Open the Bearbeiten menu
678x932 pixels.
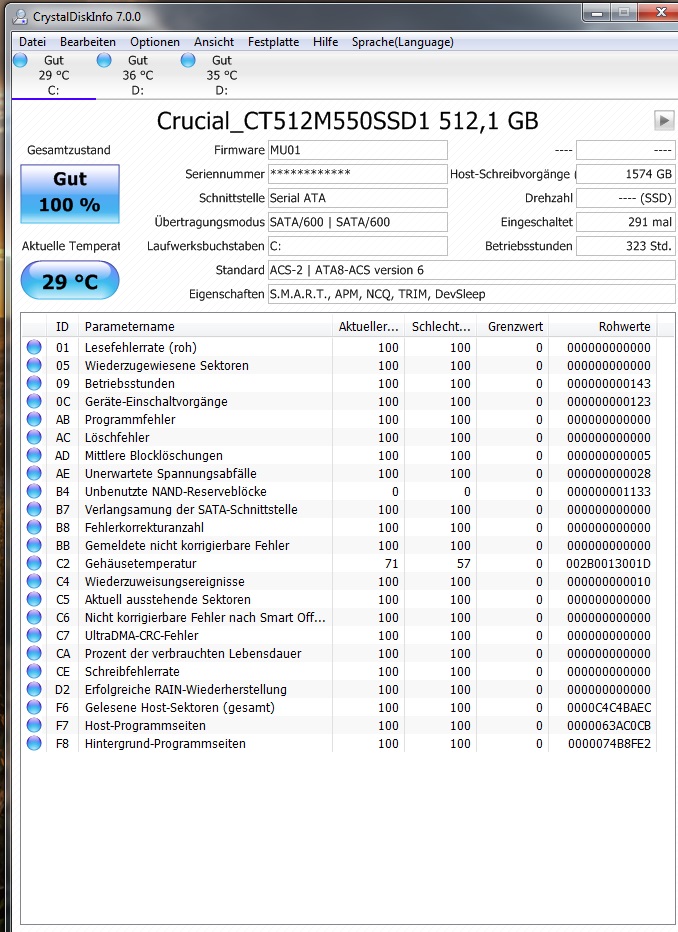87,42
